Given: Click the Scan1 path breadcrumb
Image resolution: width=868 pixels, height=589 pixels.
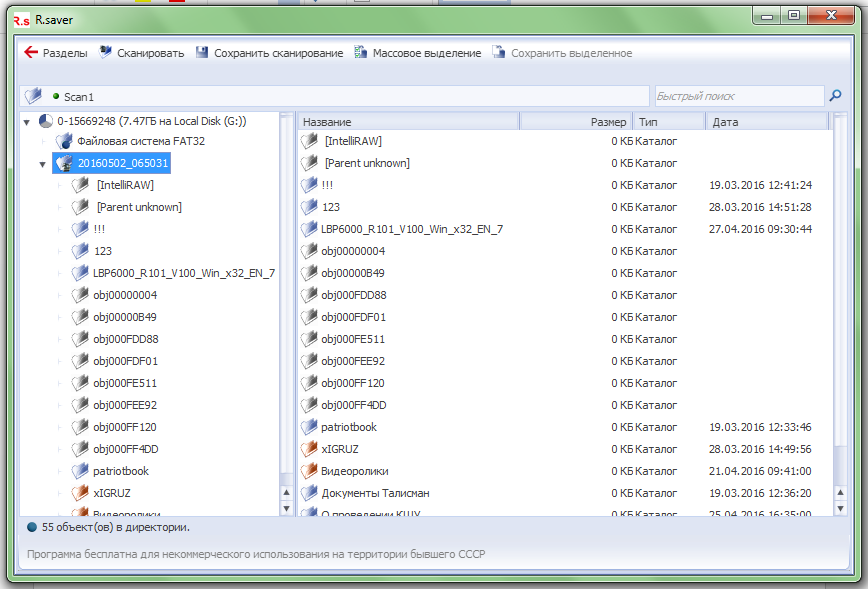Looking at the screenshot, I should click(78, 96).
